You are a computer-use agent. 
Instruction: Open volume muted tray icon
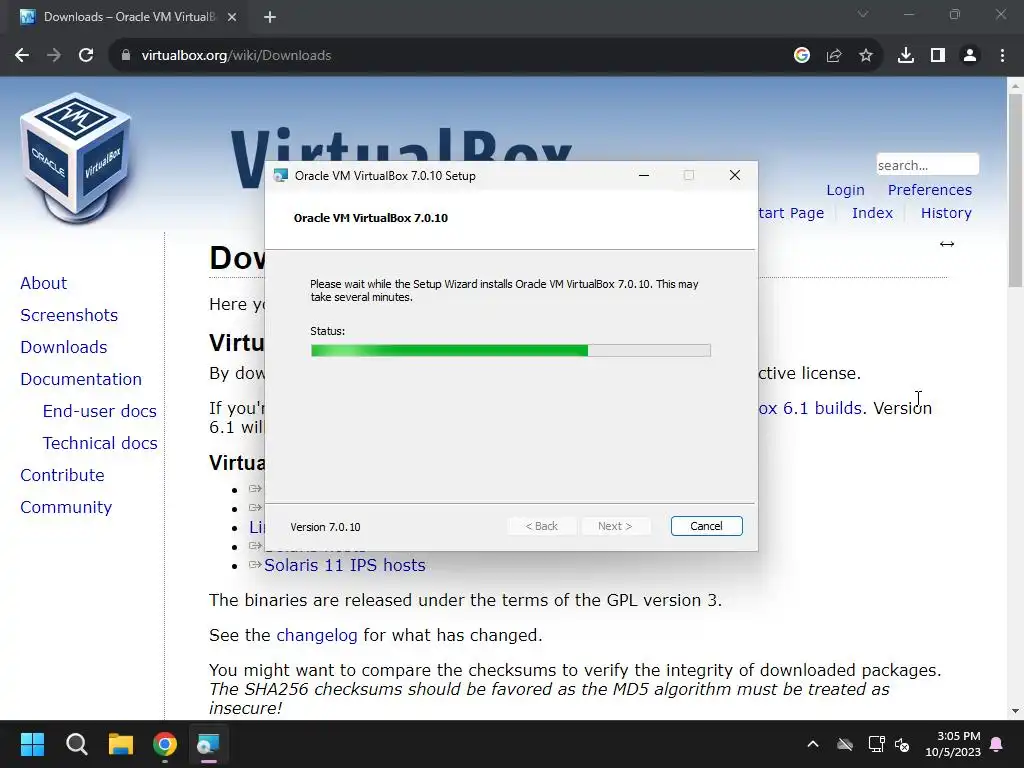[903, 744]
